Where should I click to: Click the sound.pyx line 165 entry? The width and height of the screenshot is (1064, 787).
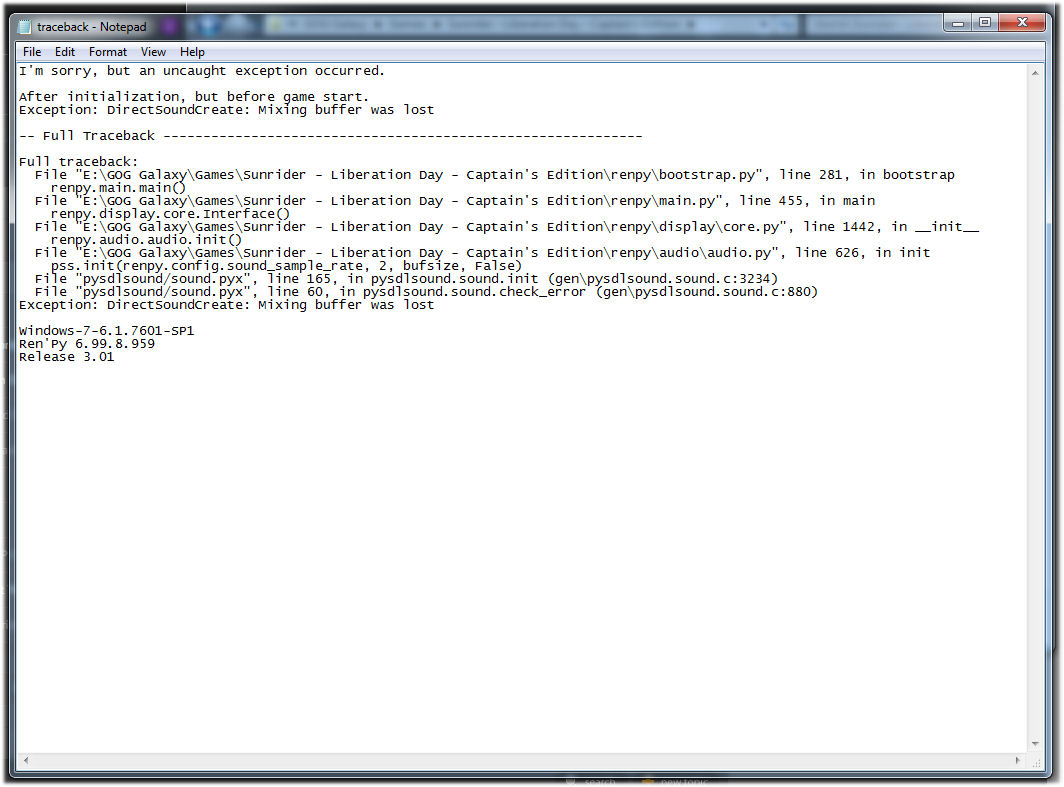(x=406, y=279)
